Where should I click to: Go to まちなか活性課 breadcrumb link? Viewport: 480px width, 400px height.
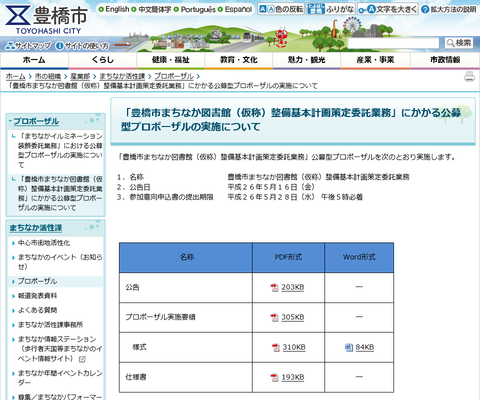[122, 76]
